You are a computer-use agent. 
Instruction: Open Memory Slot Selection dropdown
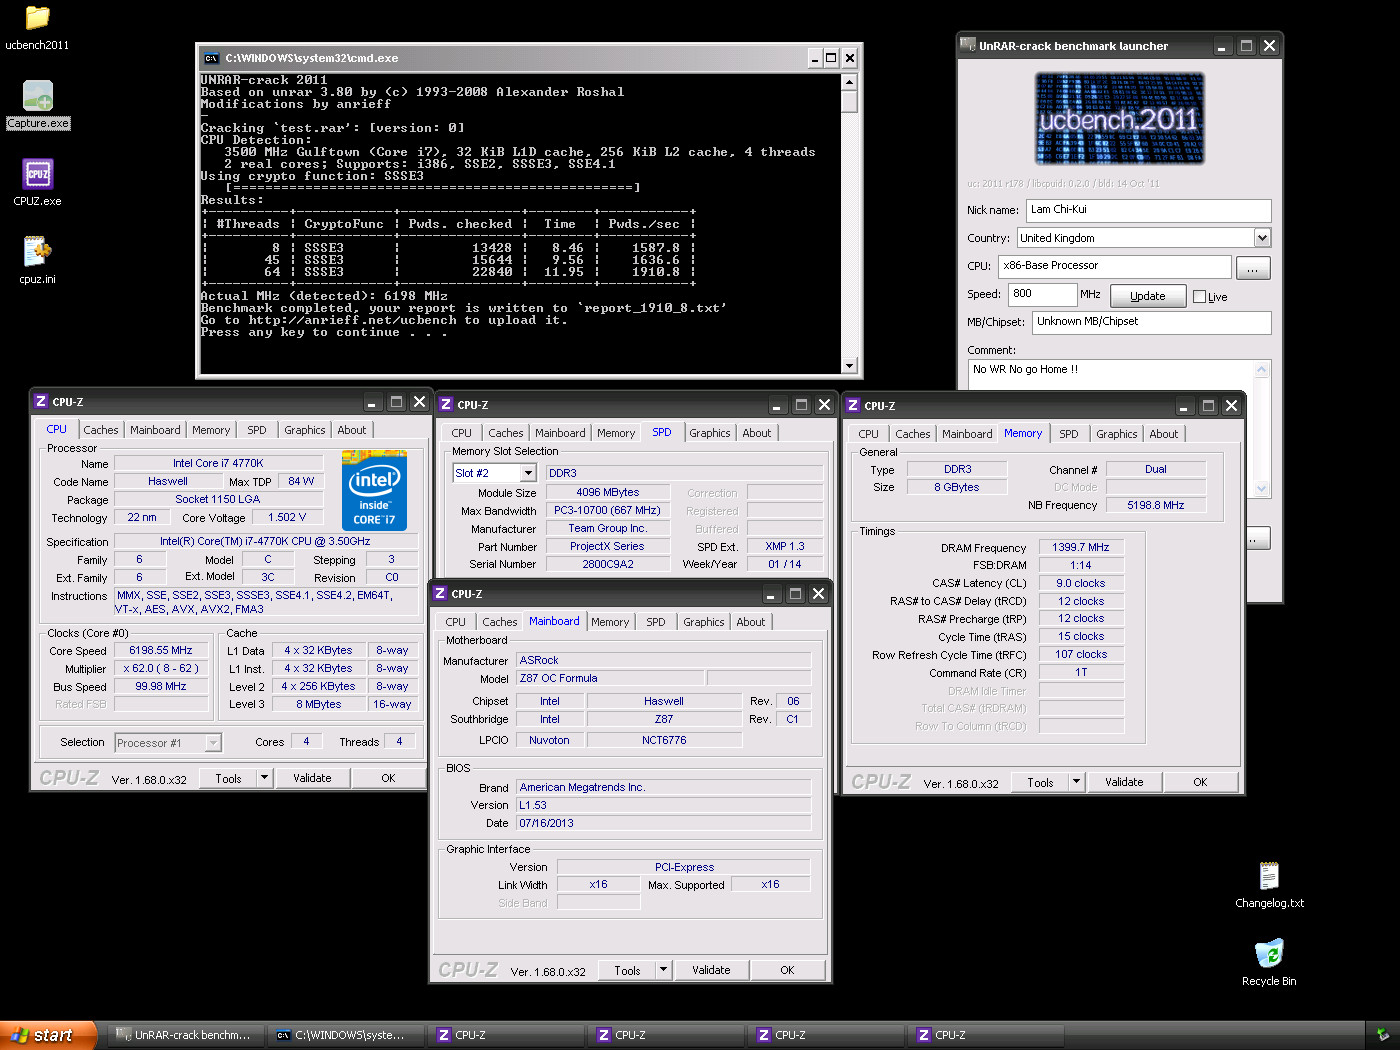[529, 473]
